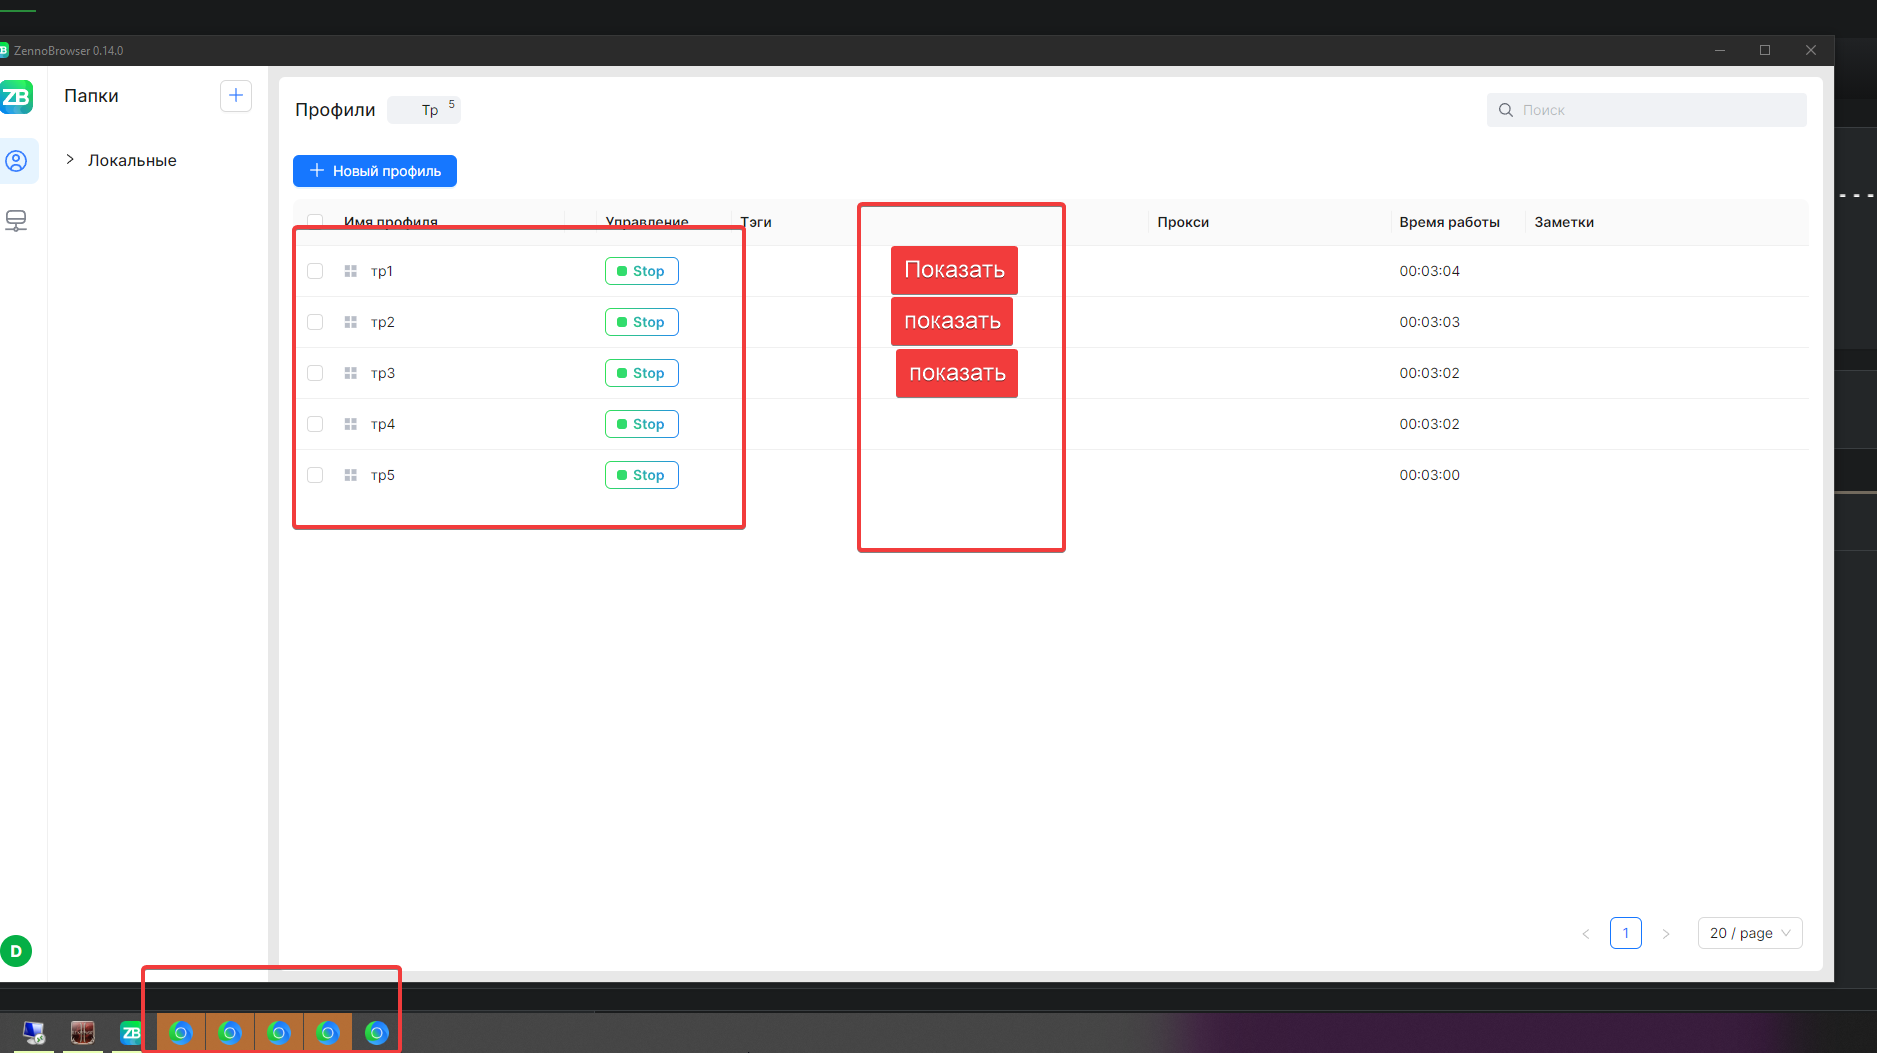Stop the тр2 profile

click(642, 322)
